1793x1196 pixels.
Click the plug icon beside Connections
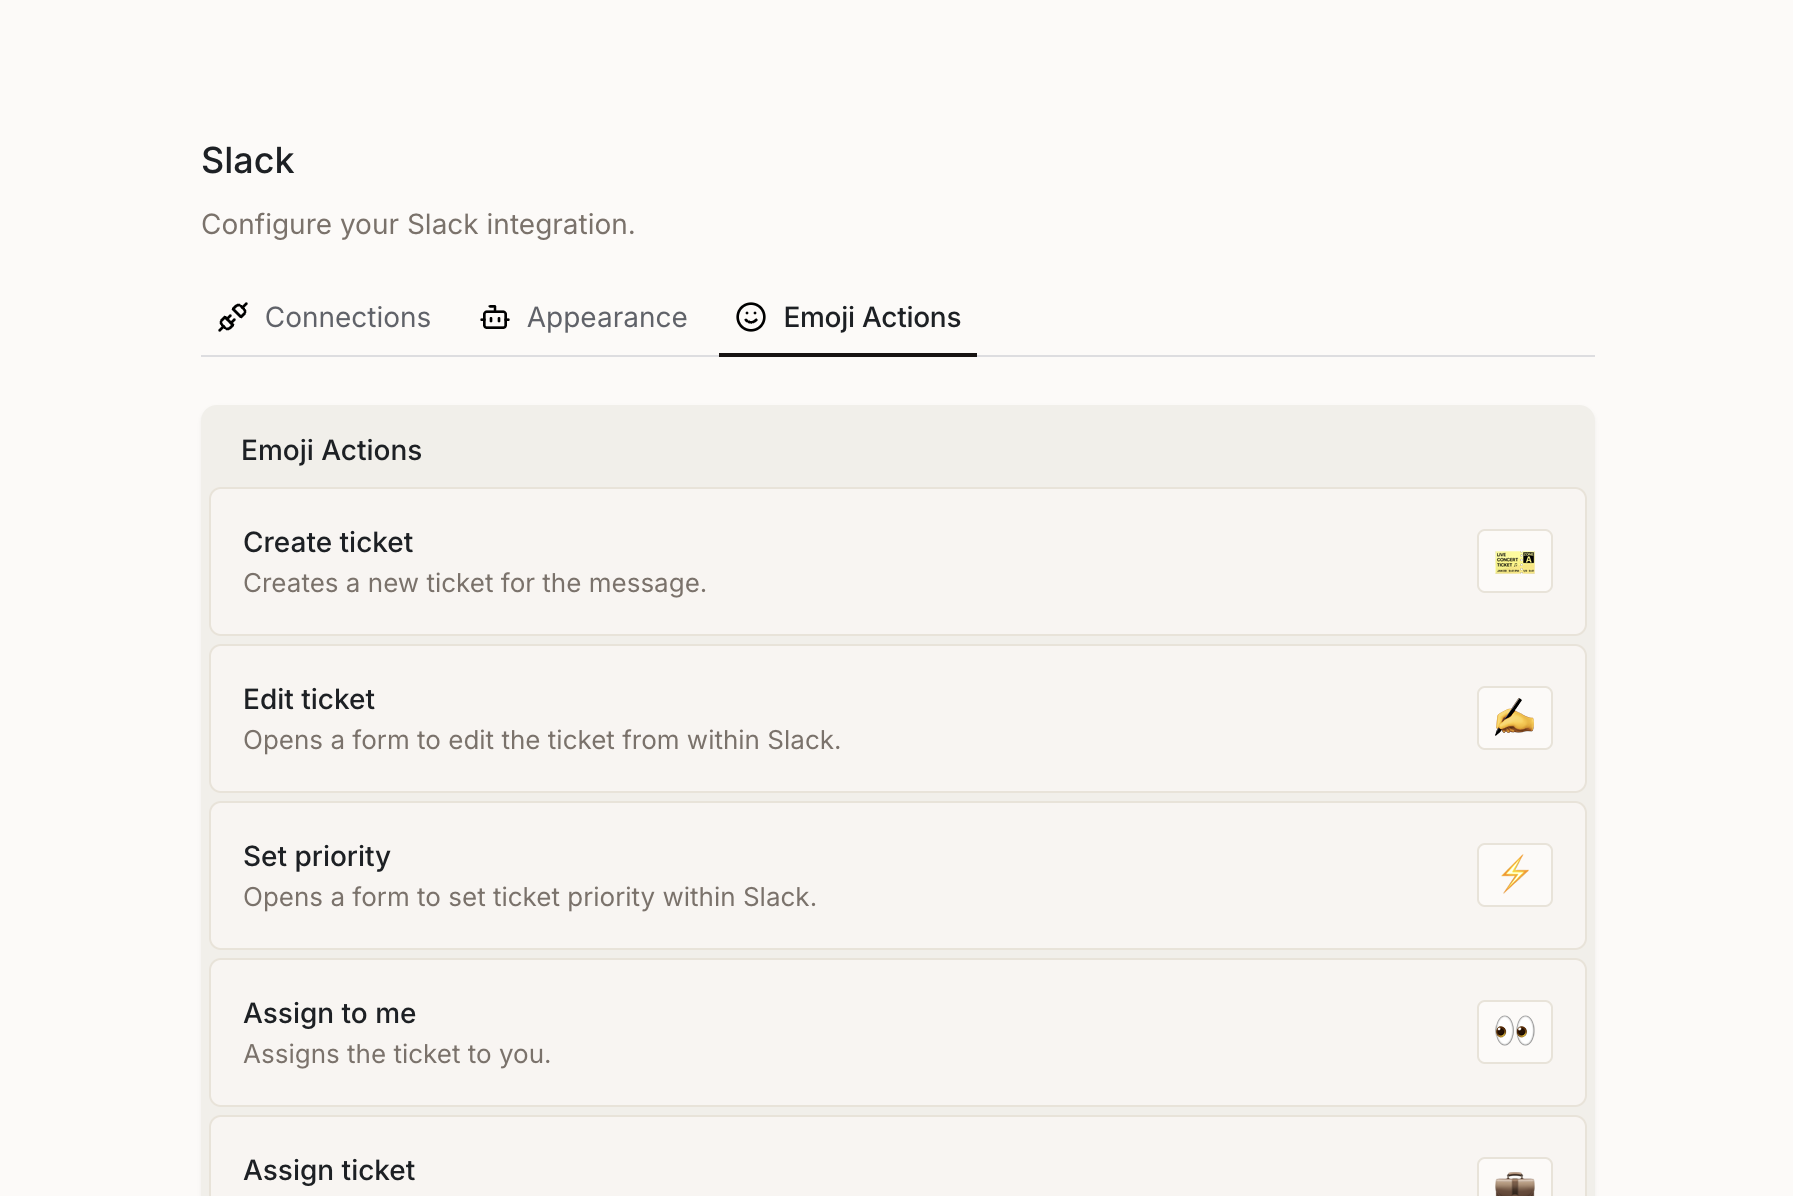click(x=233, y=317)
